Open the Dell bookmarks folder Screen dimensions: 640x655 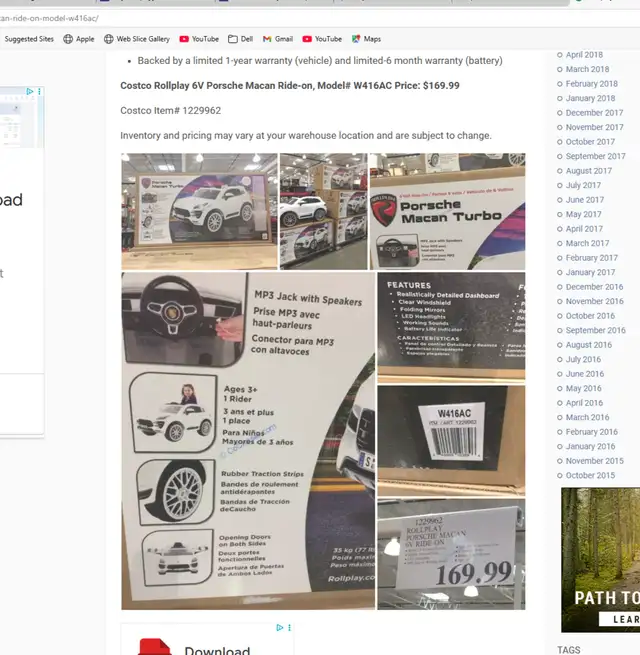[x=240, y=39]
